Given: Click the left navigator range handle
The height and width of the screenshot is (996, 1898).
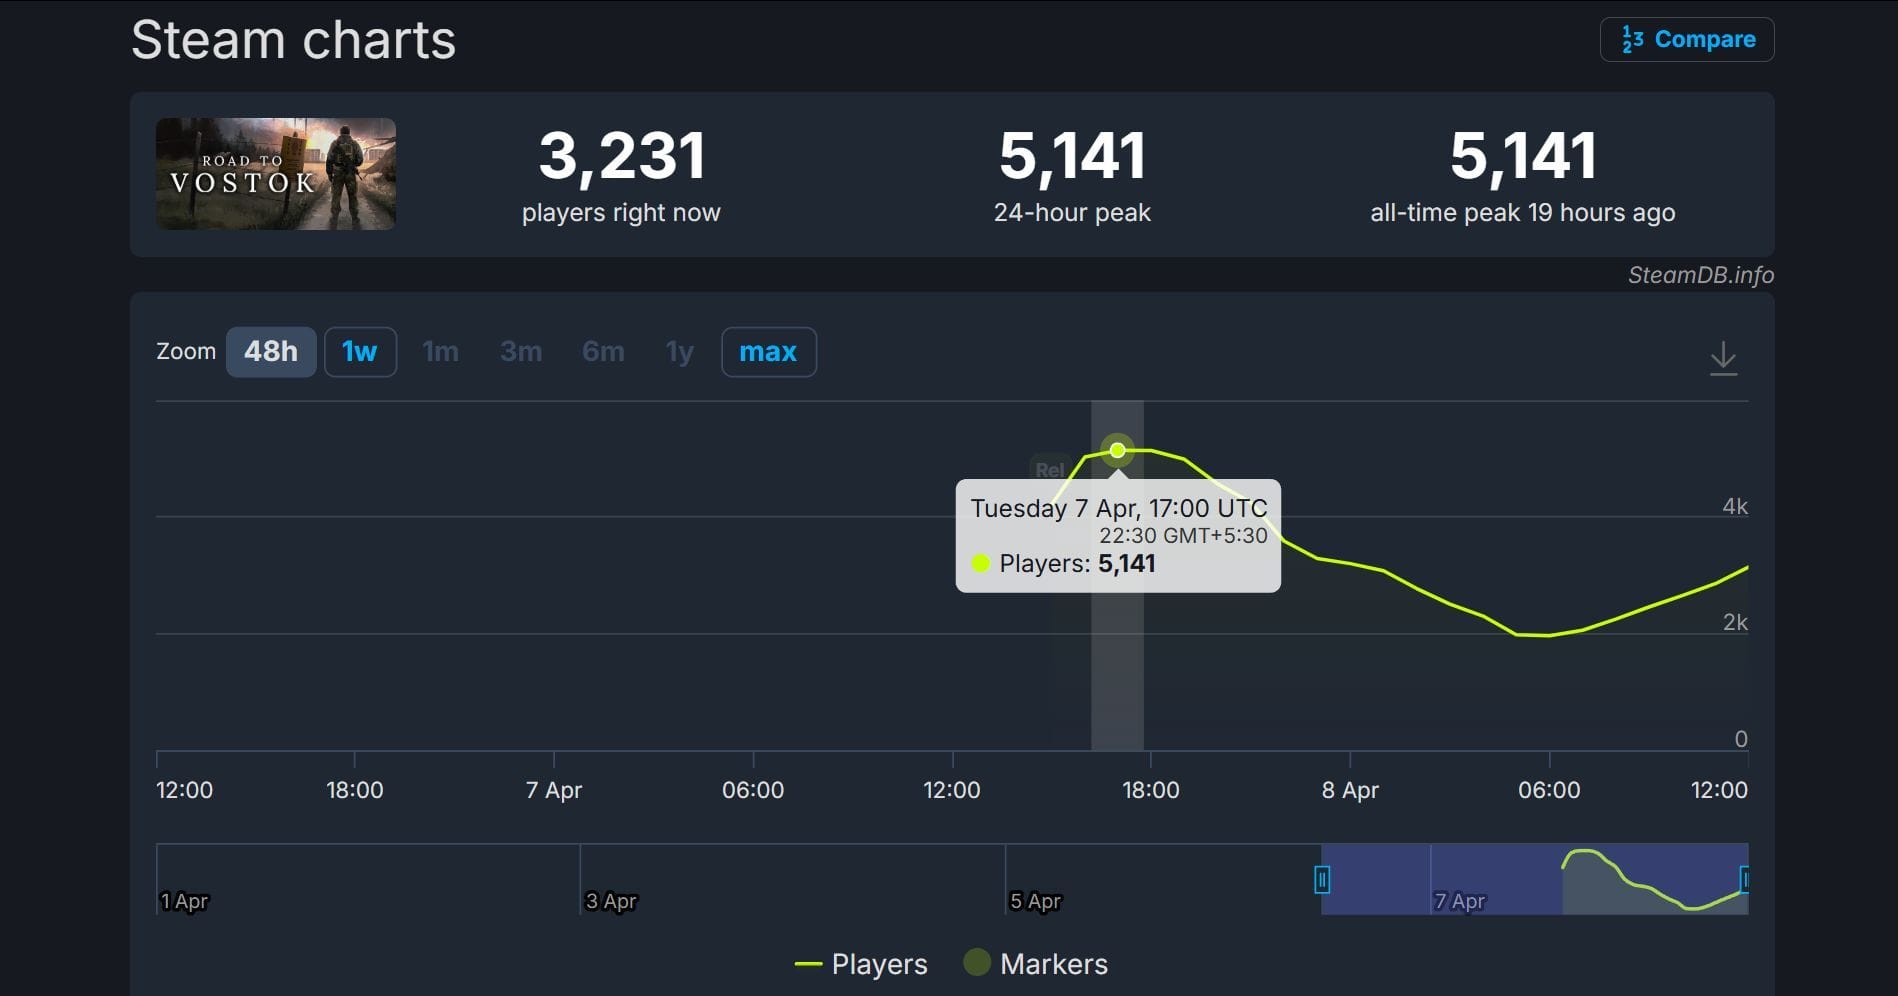Looking at the screenshot, I should [x=1321, y=880].
